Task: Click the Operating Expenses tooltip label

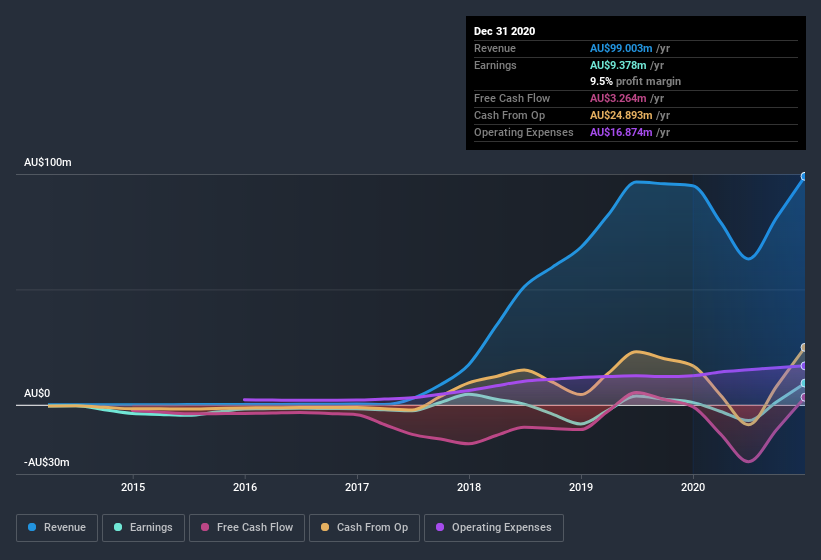Action: (x=524, y=132)
